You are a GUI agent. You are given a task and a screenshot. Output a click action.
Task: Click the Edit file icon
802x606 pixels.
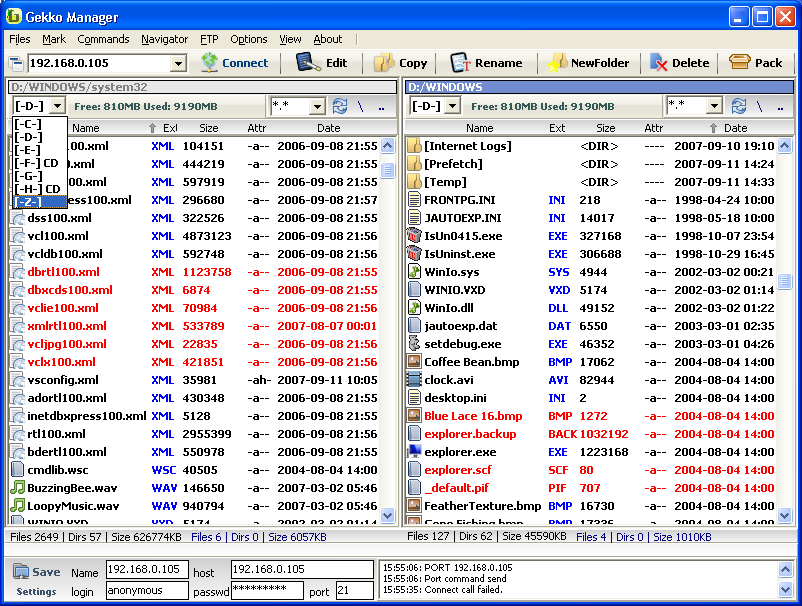coord(308,63)
